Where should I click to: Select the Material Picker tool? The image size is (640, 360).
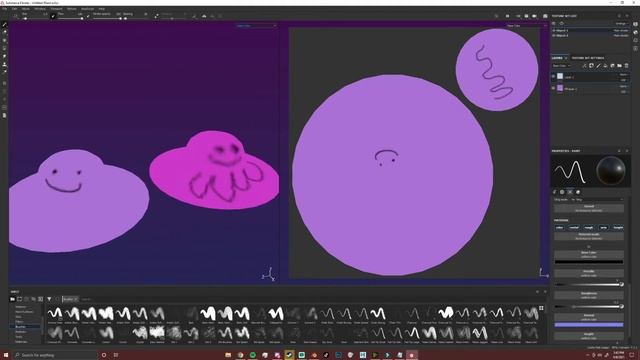[4, 72]
